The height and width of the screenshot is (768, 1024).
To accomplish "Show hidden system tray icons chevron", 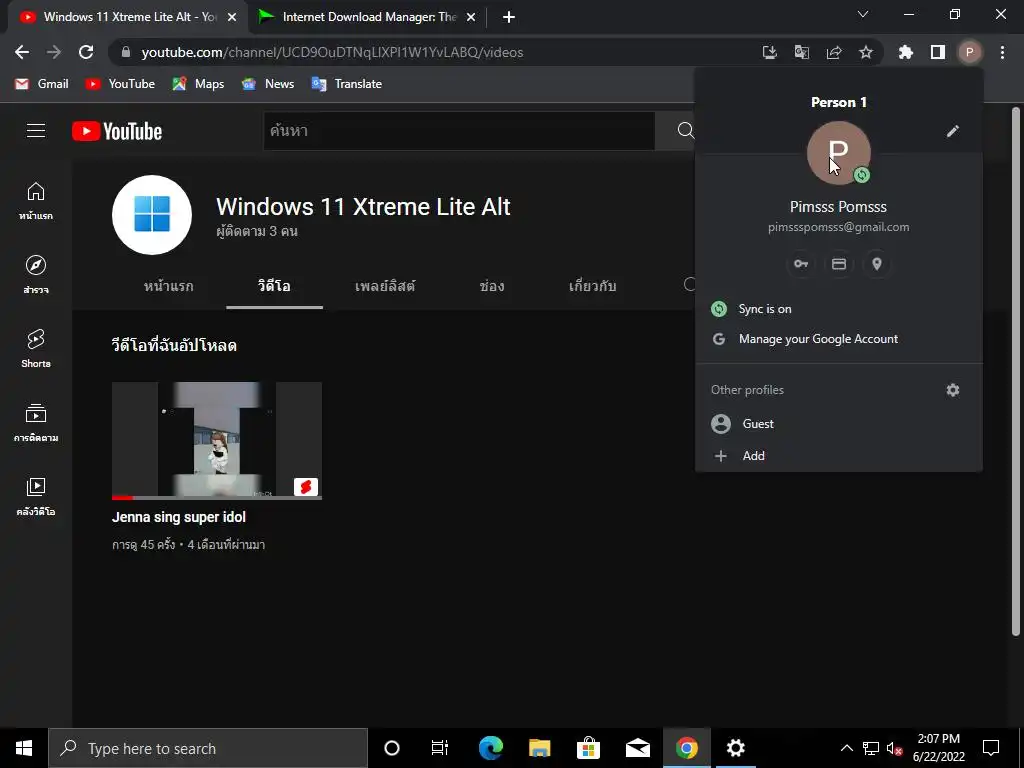I will point(846,748).
